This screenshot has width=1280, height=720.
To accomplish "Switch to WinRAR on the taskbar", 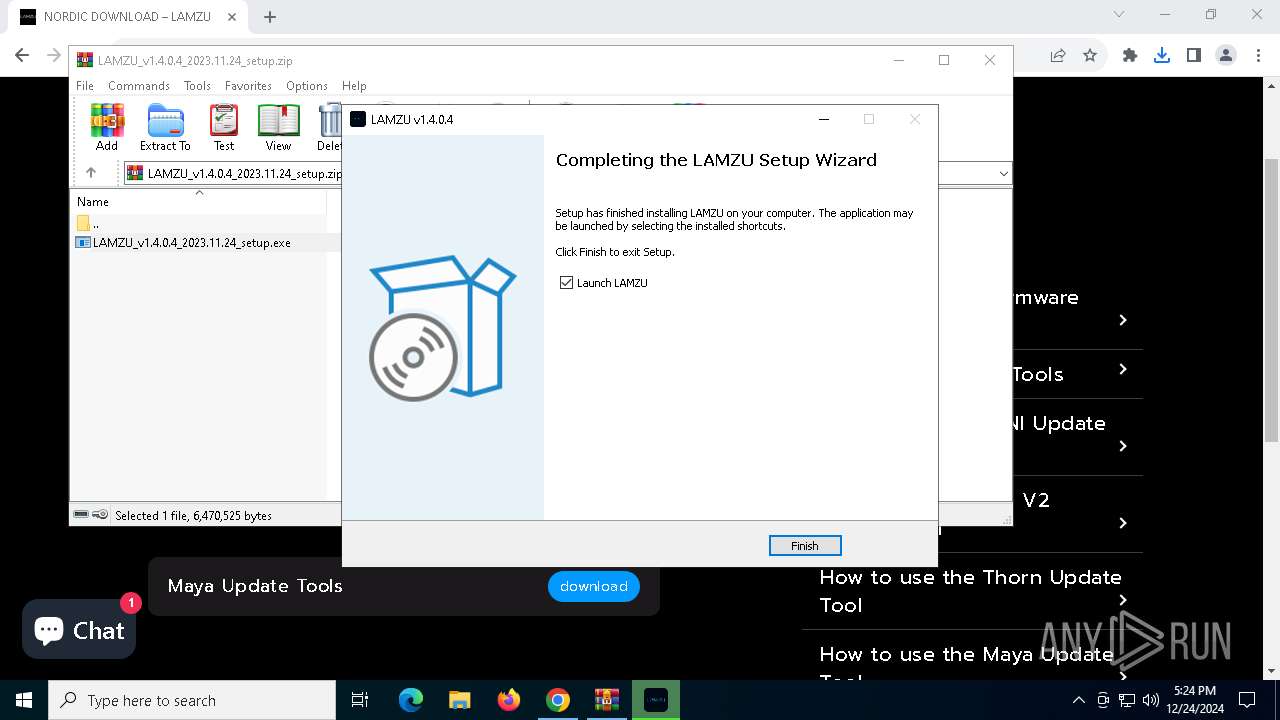I will tap(607, 700).
